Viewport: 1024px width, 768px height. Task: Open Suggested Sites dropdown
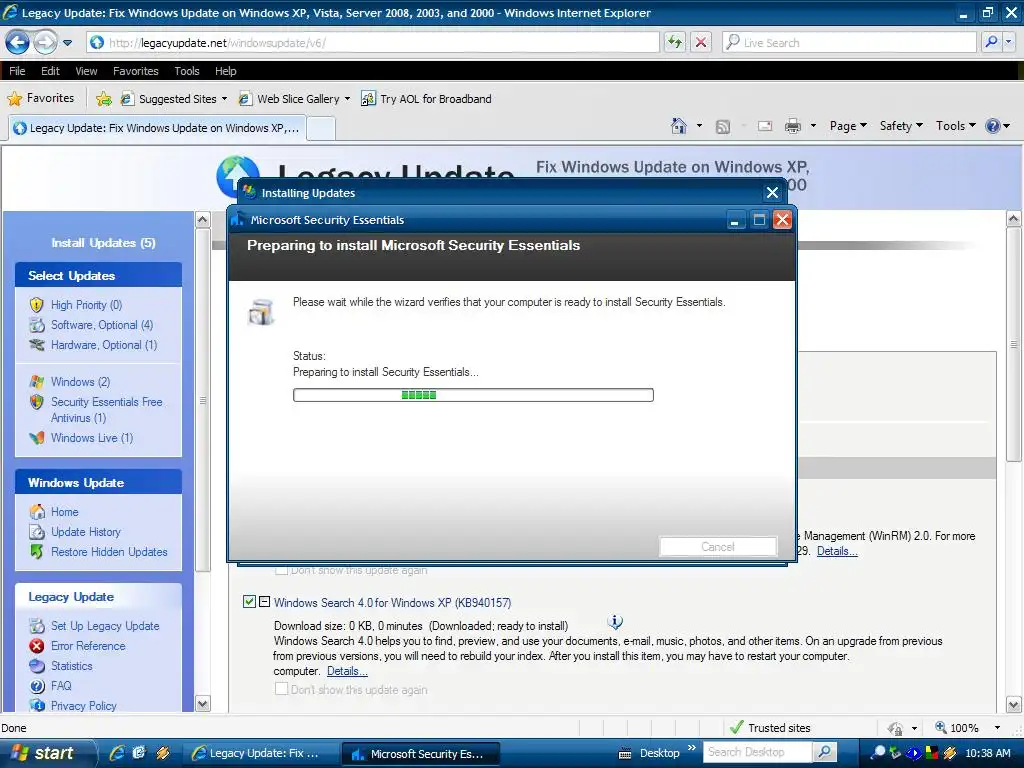pyautogui.click(x=174, y=99)
